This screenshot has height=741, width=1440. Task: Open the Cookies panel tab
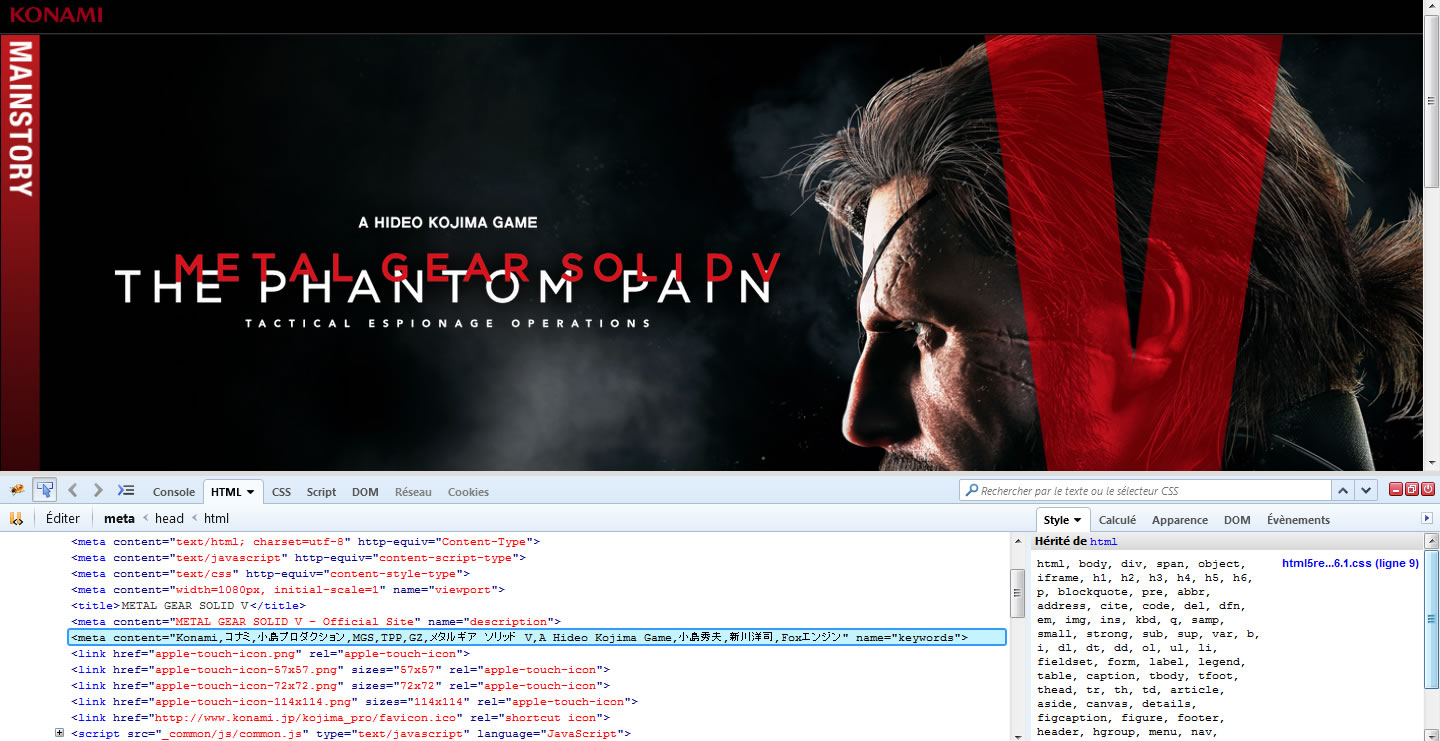468,492
